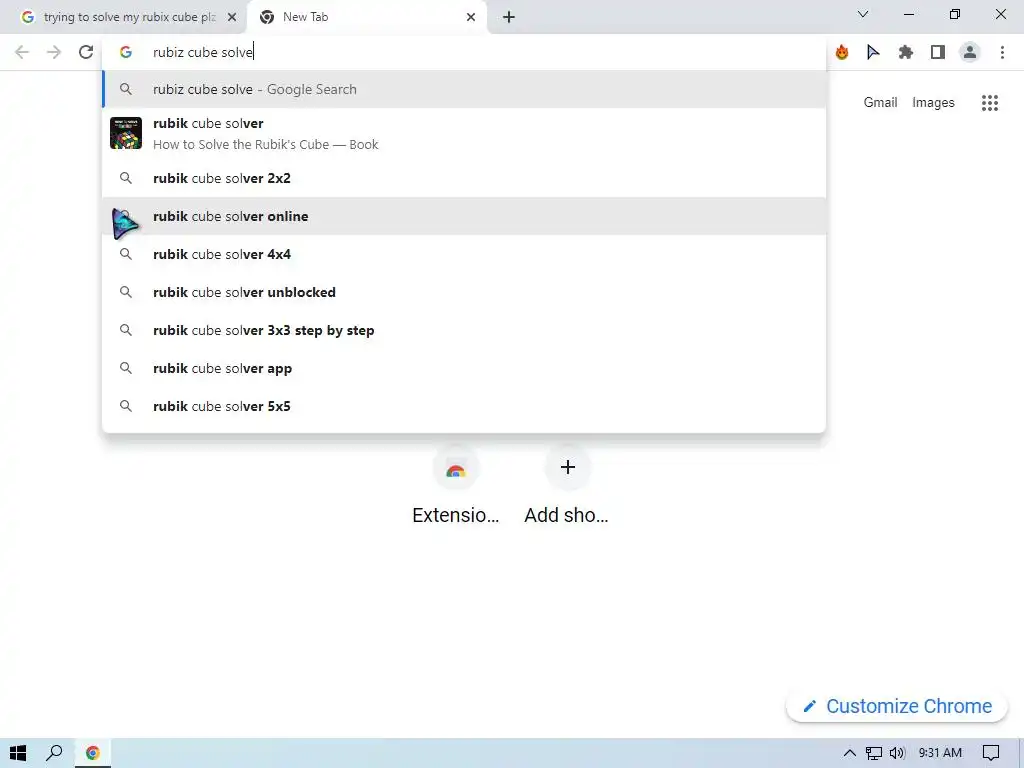Open the profile avatar menu
The image size is (1024, 768).
970,52
